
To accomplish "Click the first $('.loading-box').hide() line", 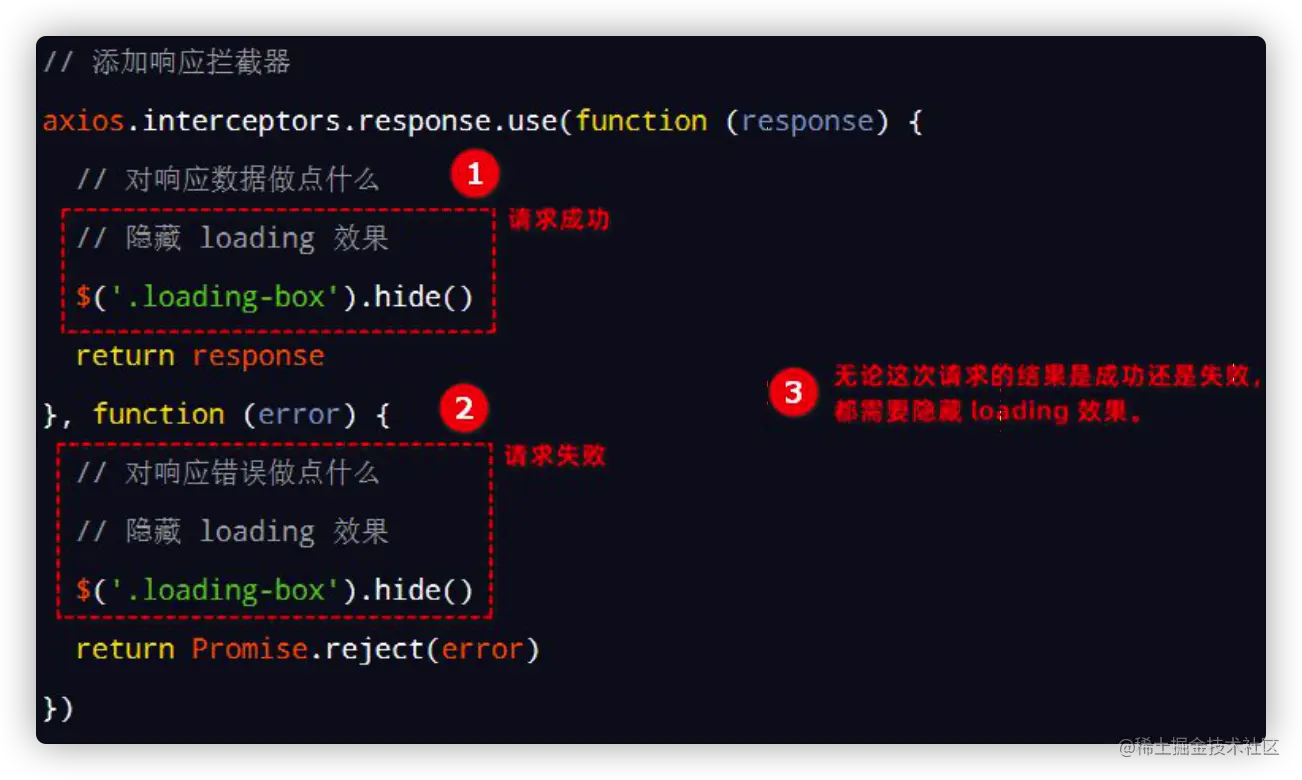I will point(274,297).
